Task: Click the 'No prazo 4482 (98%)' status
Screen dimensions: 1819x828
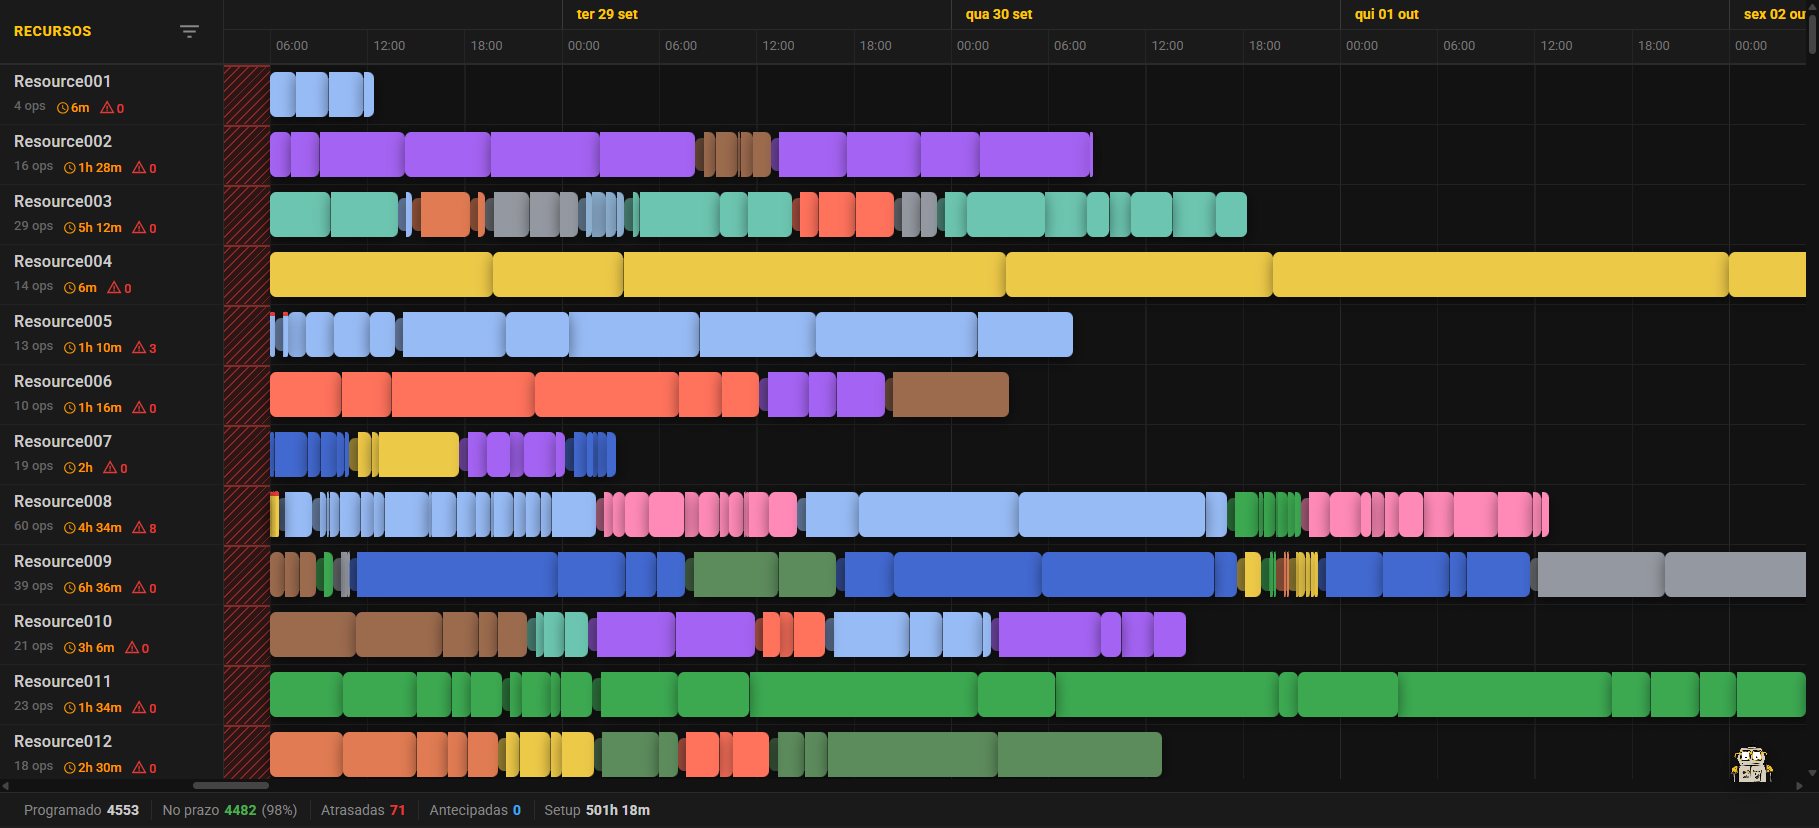Action: [x=230, y=810]
